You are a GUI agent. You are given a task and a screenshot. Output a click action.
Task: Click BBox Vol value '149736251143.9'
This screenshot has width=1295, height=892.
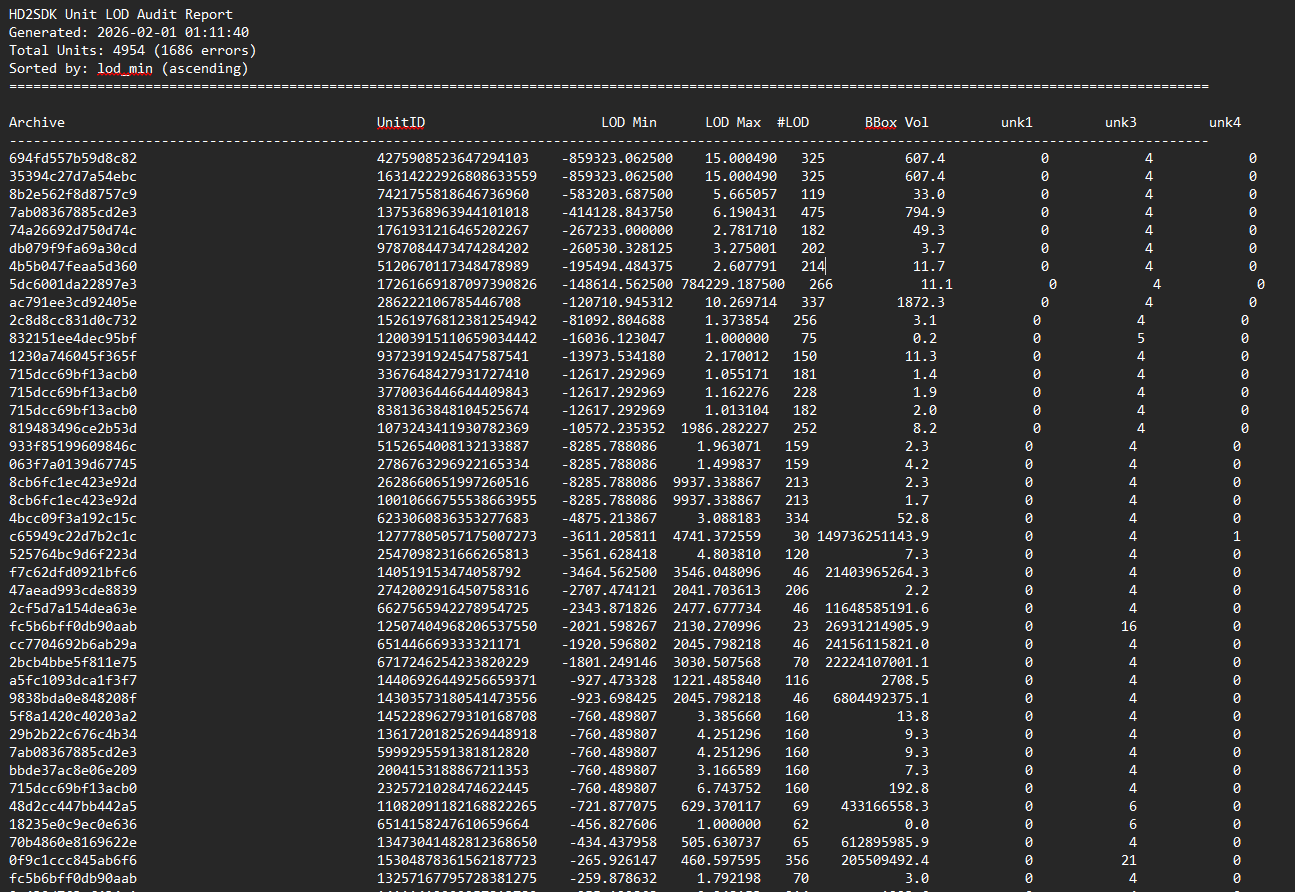tap(873, 537)
